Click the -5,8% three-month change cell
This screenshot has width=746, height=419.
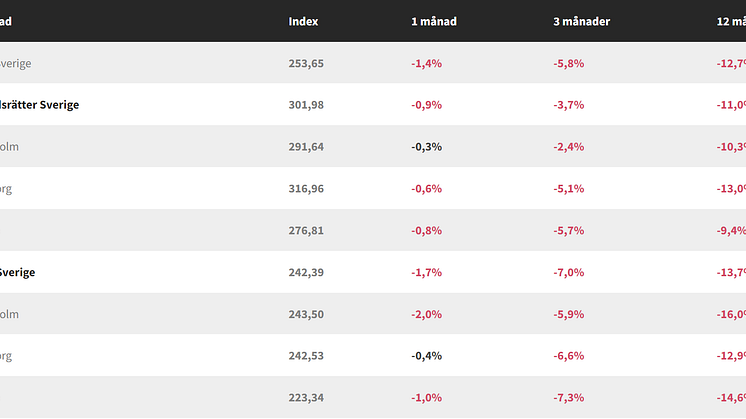(x=568, y=63)
